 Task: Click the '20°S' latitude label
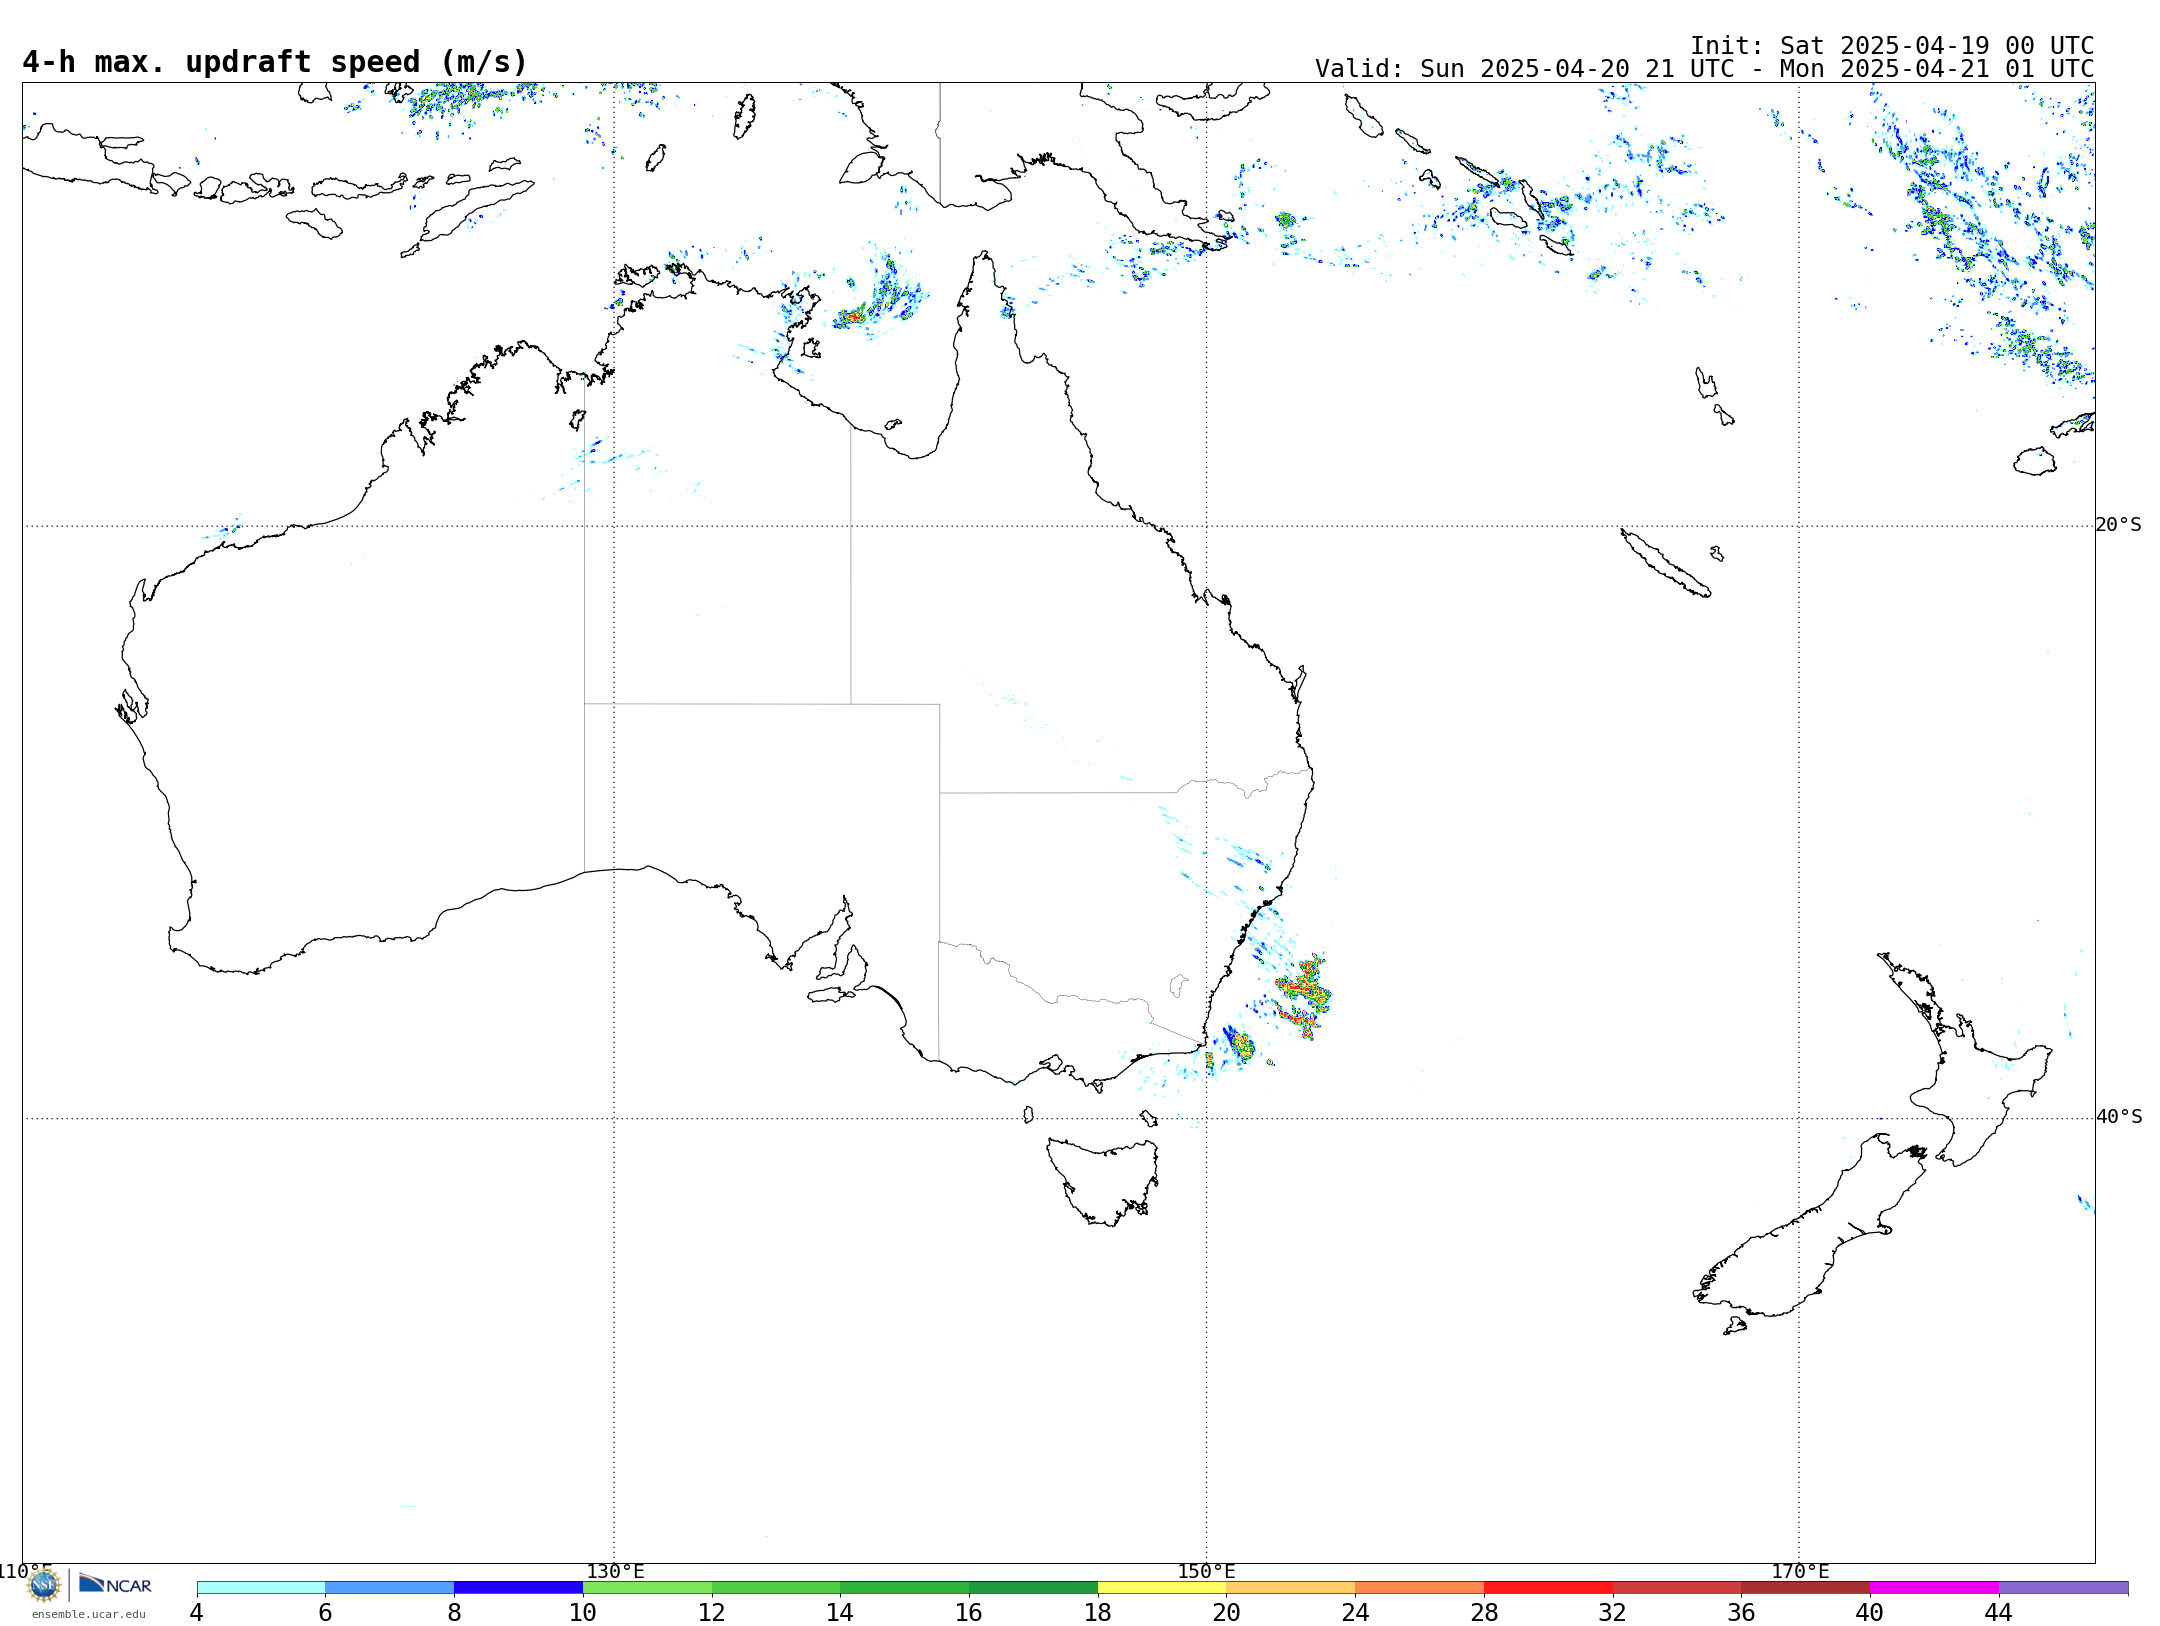coord(2119,525)
